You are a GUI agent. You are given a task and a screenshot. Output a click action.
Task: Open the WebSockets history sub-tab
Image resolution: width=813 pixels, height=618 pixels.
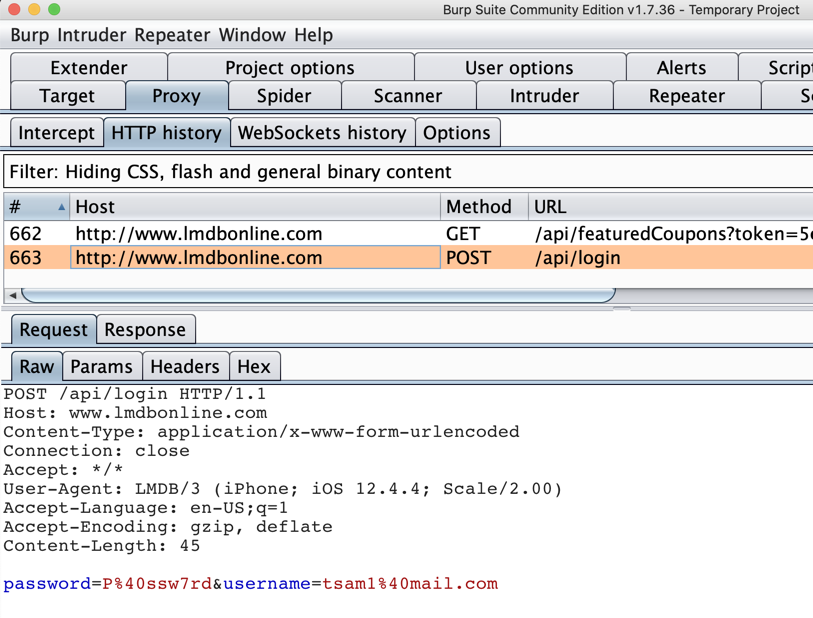(322, 133)
